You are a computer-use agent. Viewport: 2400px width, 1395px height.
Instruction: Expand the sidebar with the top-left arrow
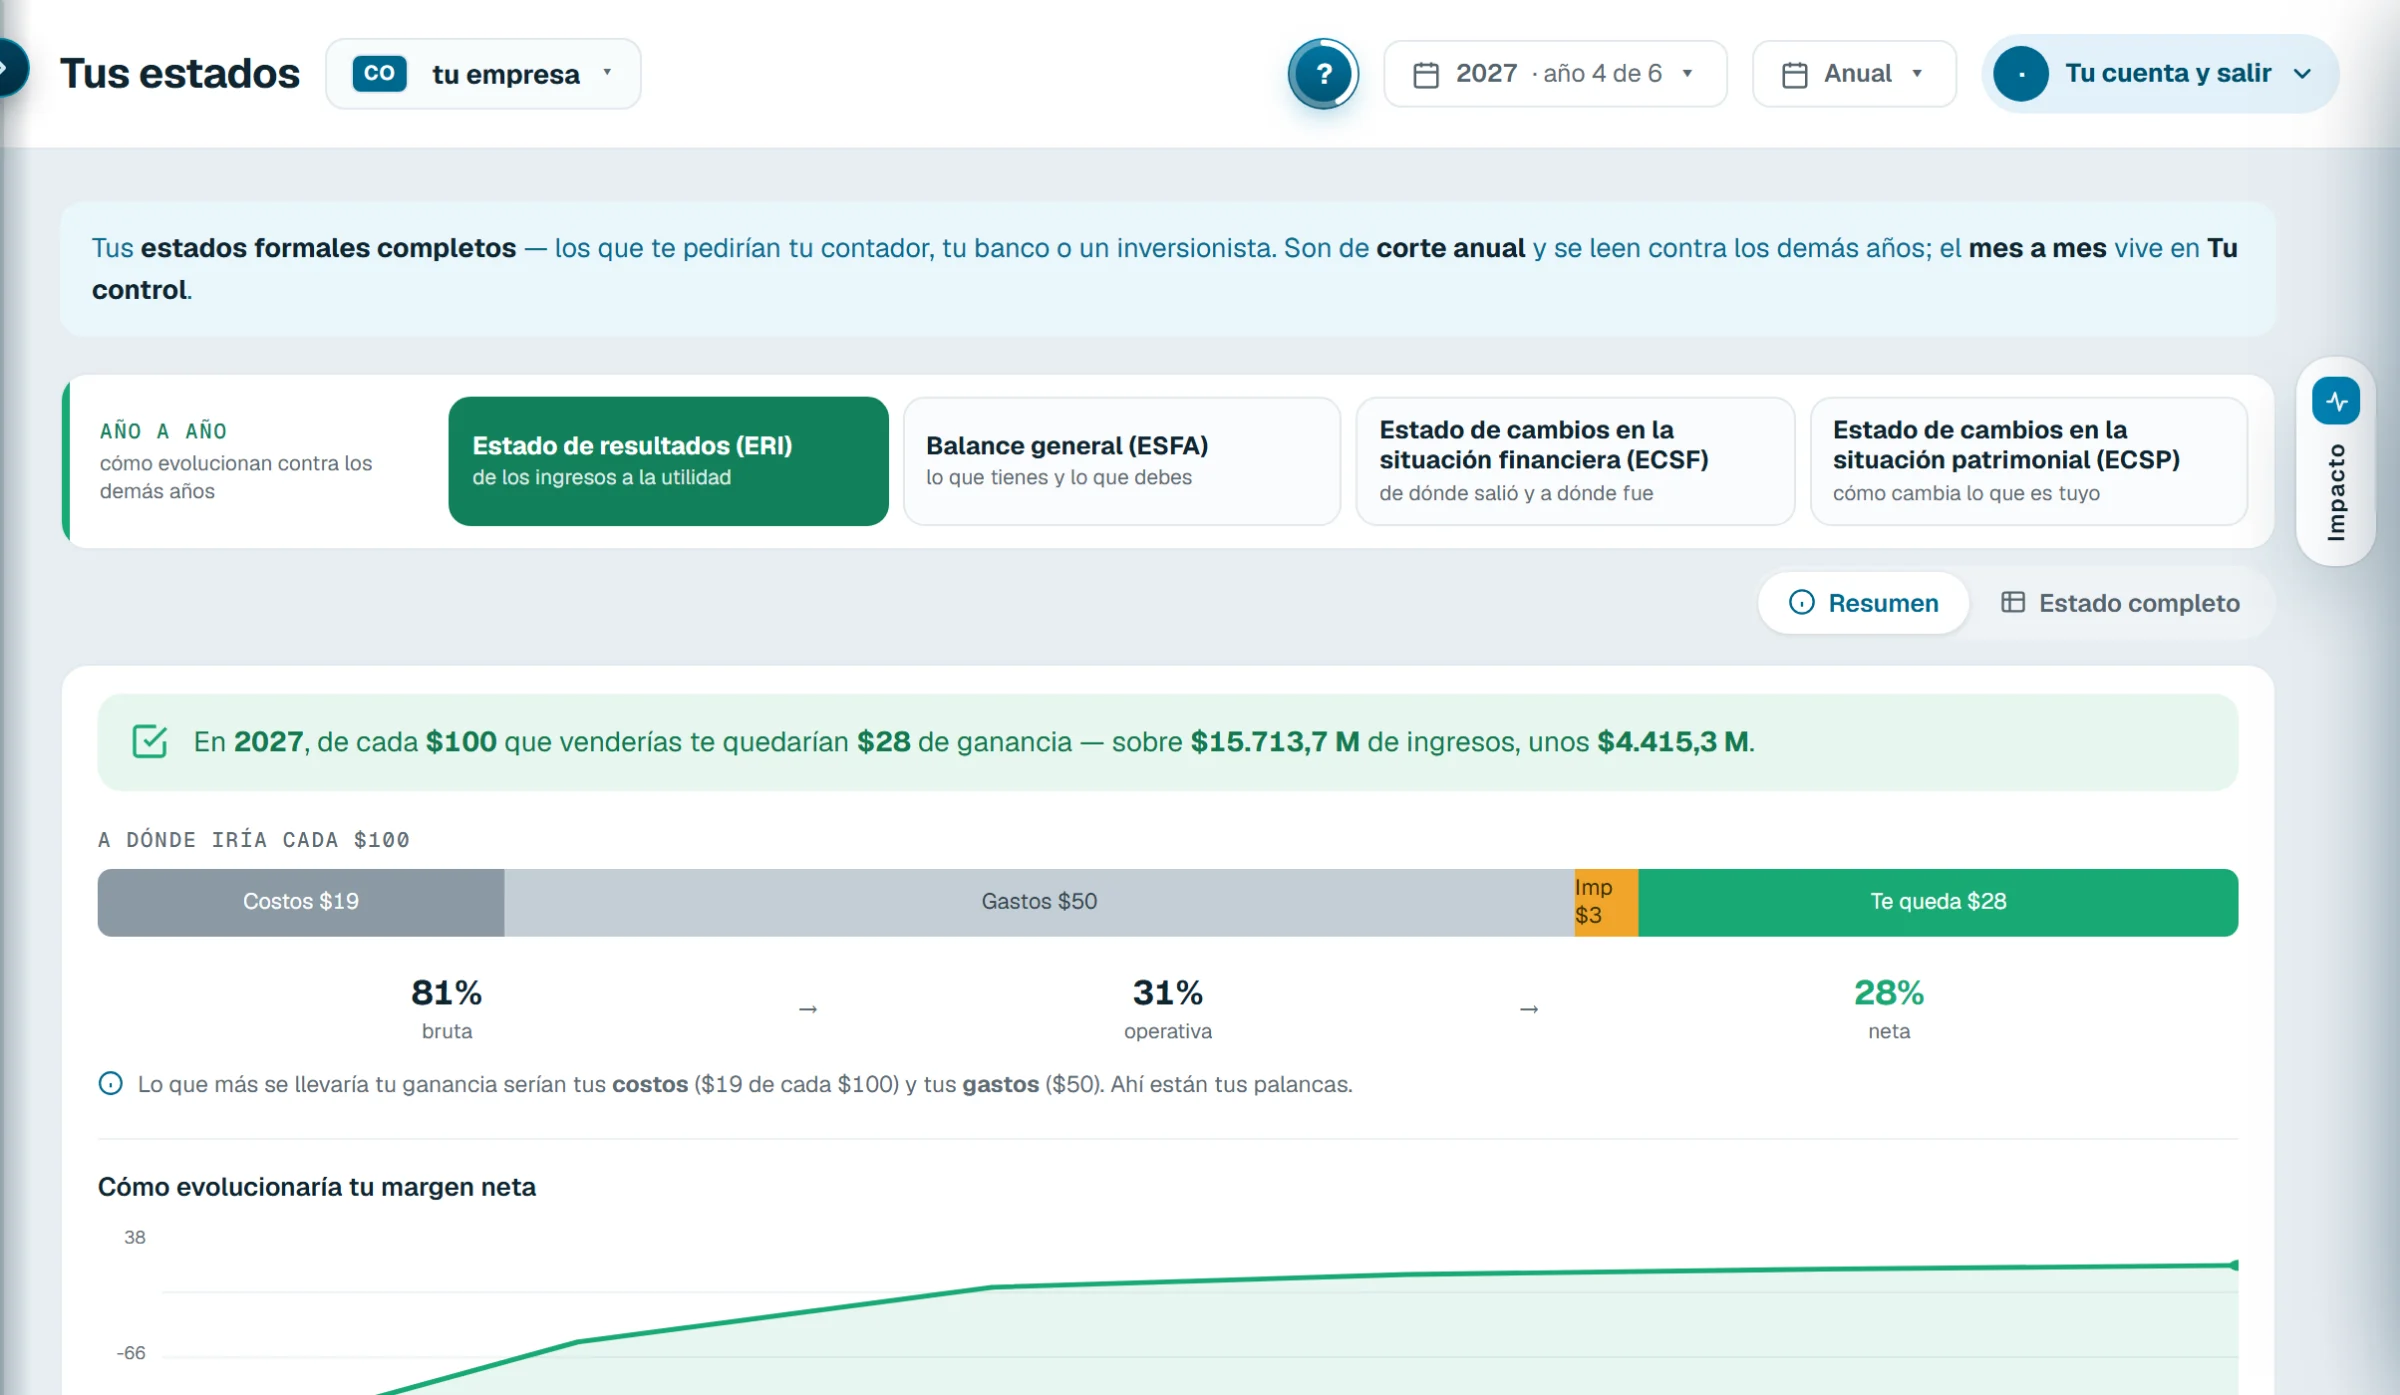(8, 68)
